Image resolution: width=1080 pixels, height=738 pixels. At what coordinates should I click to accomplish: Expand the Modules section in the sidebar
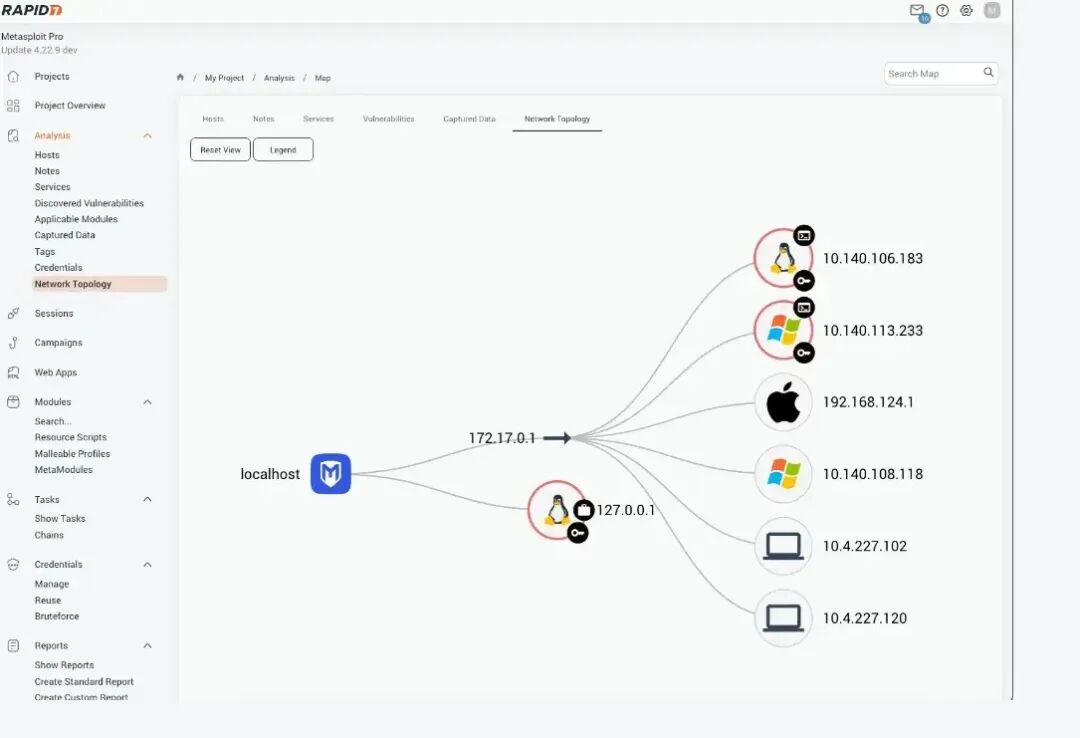click(147, 401)
